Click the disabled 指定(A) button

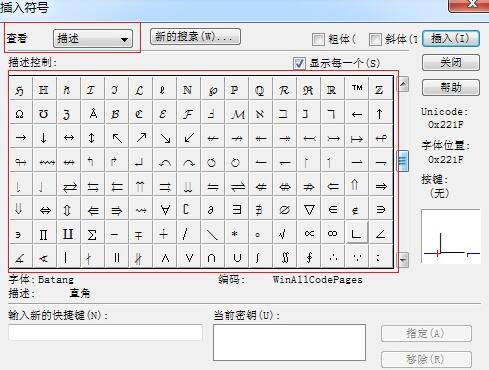click(x=426, y=333)
